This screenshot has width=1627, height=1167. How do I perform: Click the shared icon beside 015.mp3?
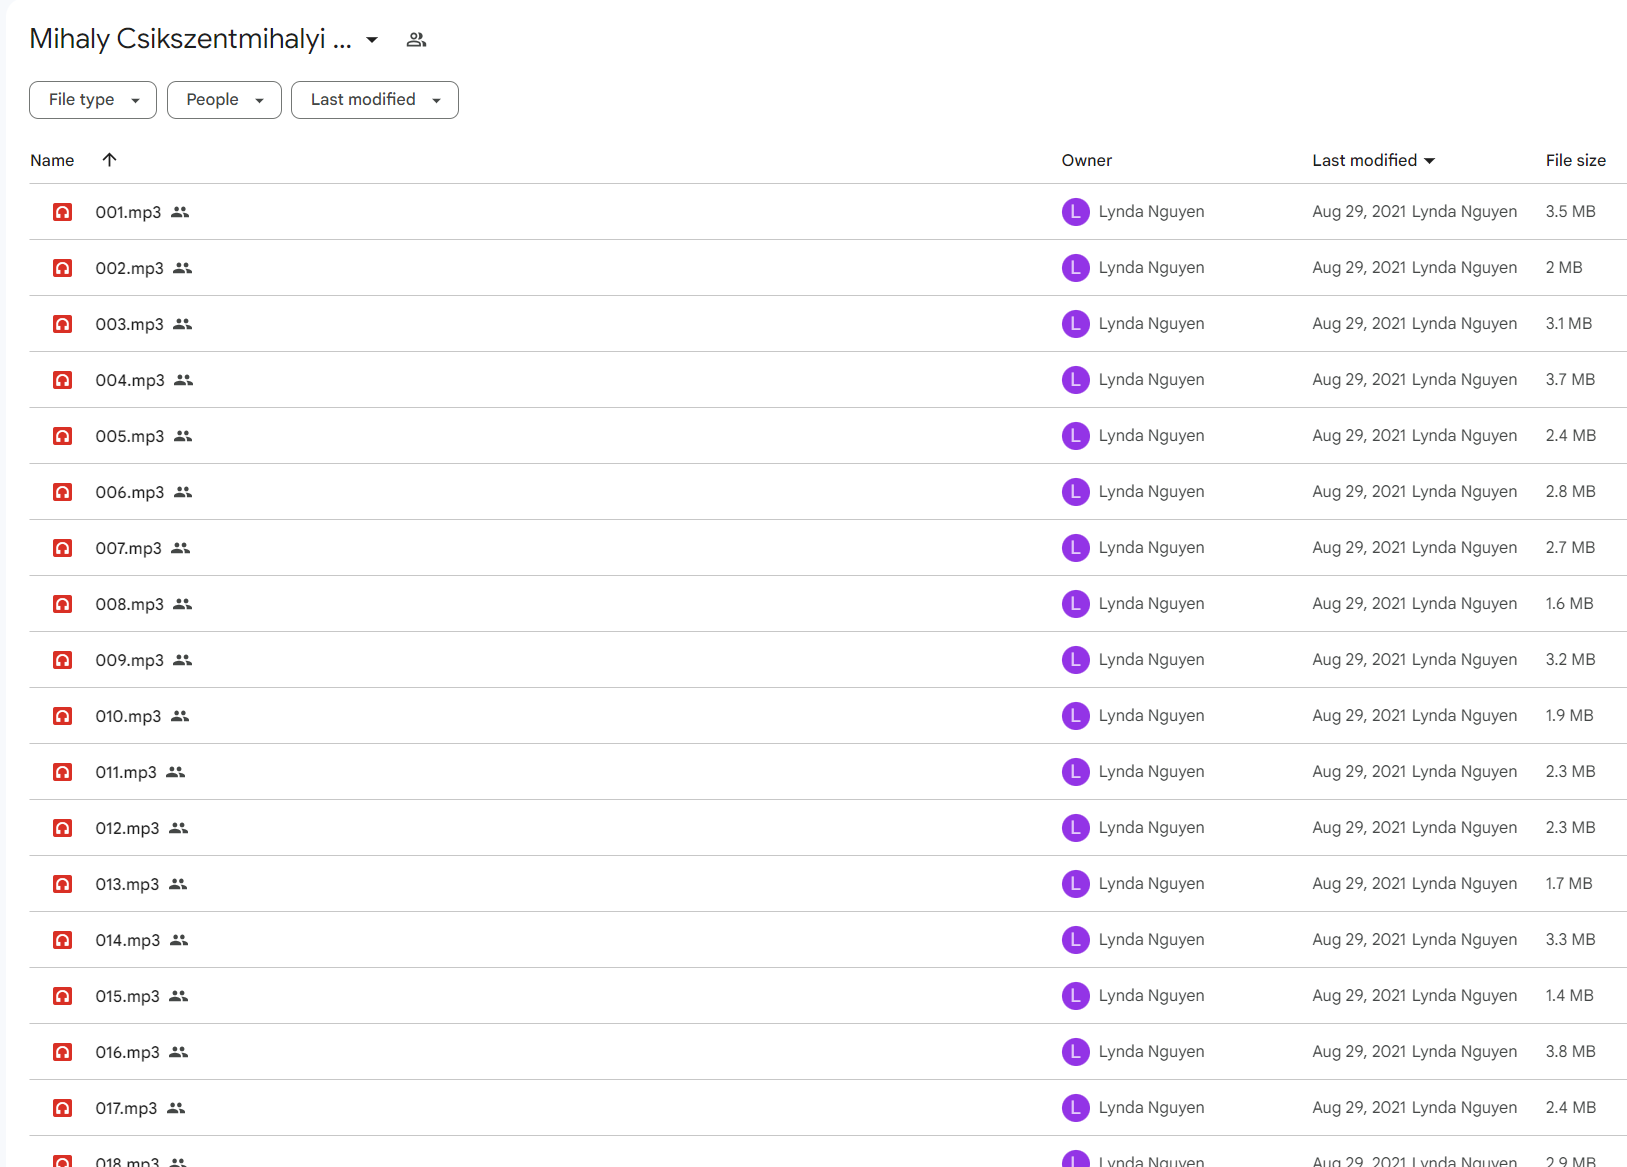179,996
